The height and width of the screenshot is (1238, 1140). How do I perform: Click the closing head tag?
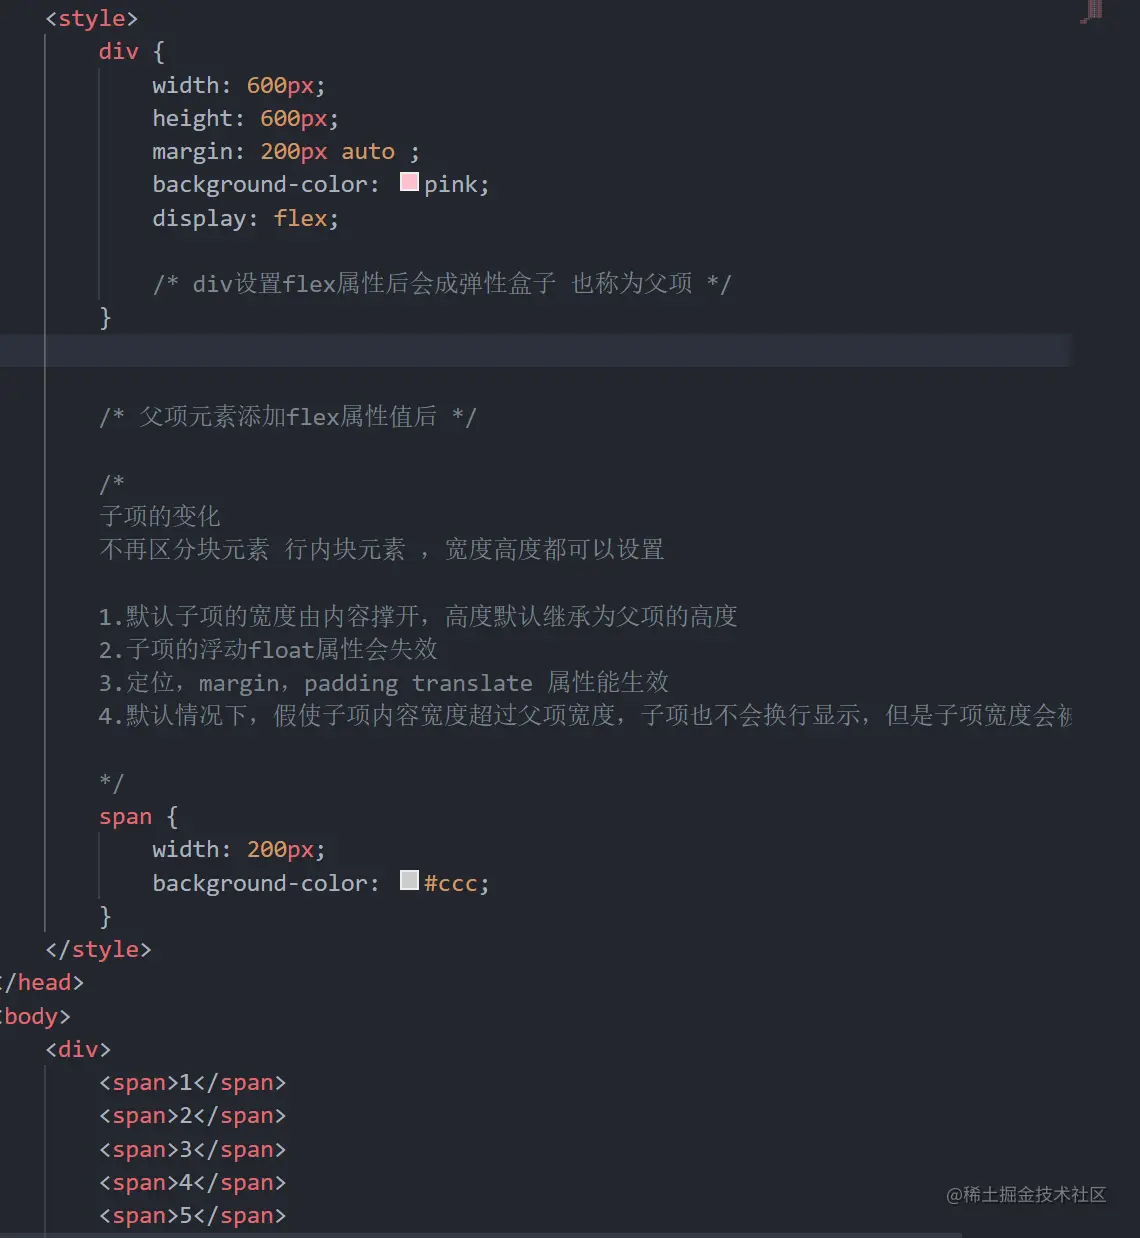[44, 983]
